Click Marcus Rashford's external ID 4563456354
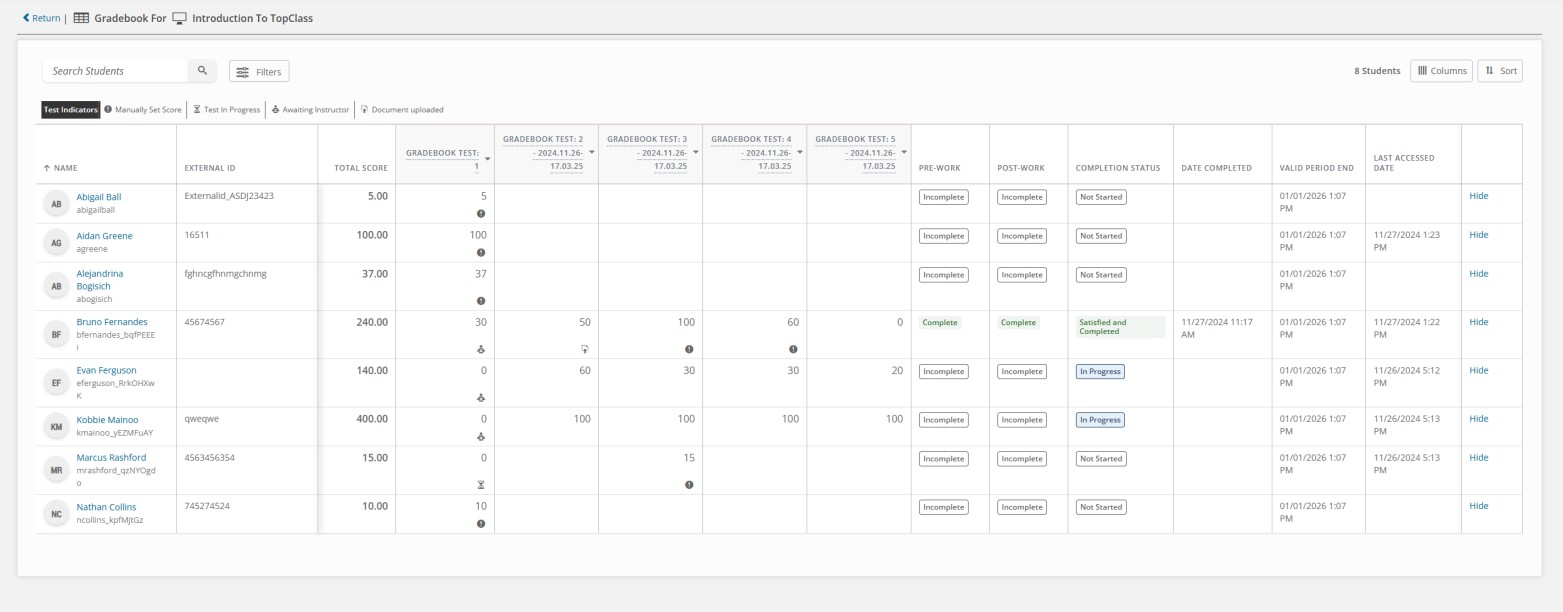 210,458
